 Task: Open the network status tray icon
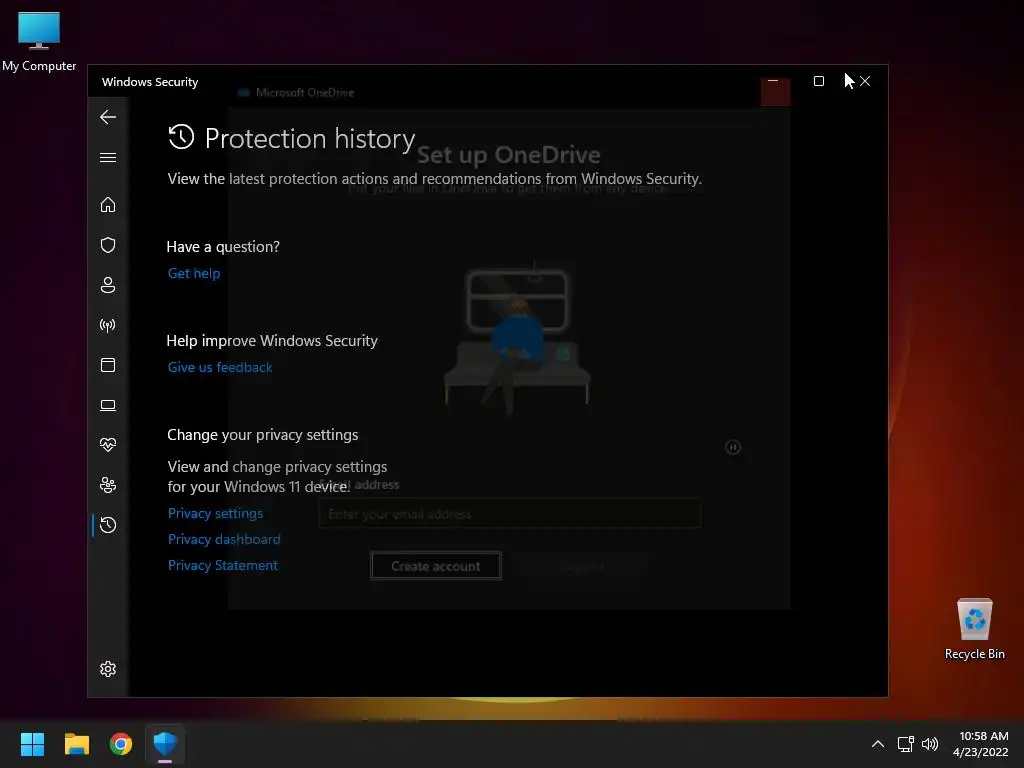(x=905, y=744)
